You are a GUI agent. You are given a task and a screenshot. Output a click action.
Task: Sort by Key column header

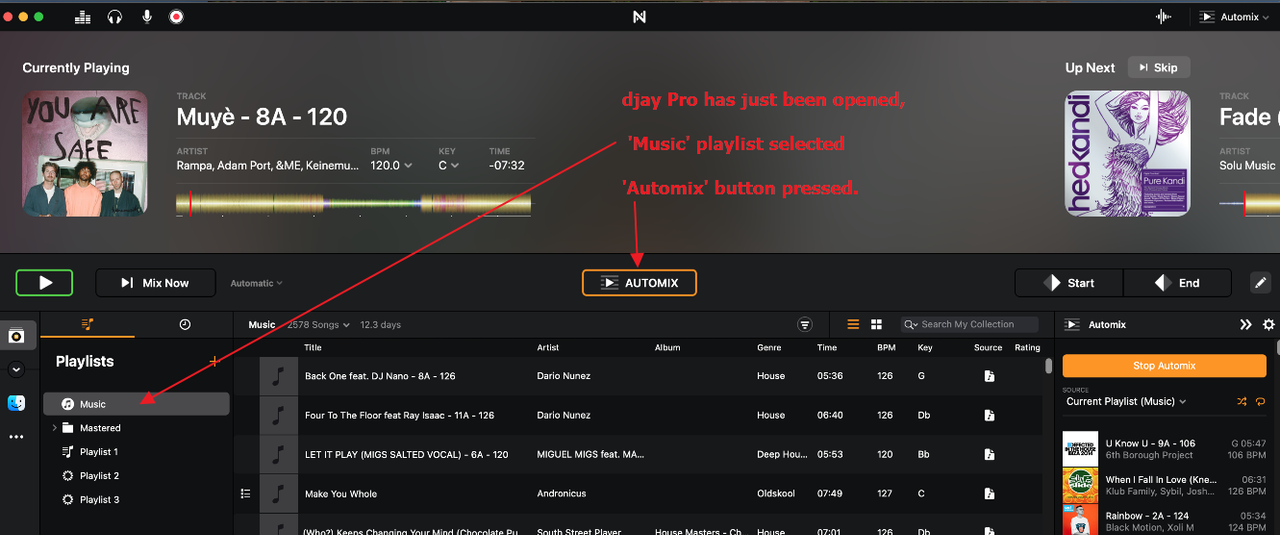pos(924,348)
